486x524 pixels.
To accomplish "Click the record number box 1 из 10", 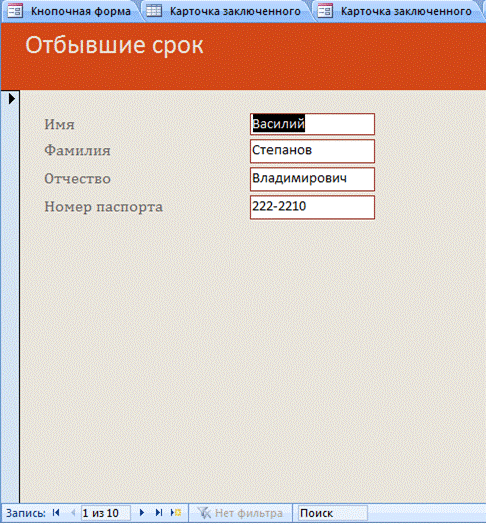I will pyautogui.click(x=106, y=513).
